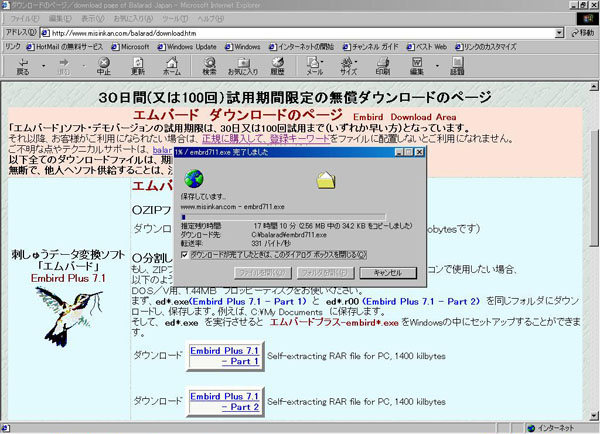Click Embird Plus 7.1 - Part 2 download link
Viewport: 600px width, 434px height.
(225, 401)
